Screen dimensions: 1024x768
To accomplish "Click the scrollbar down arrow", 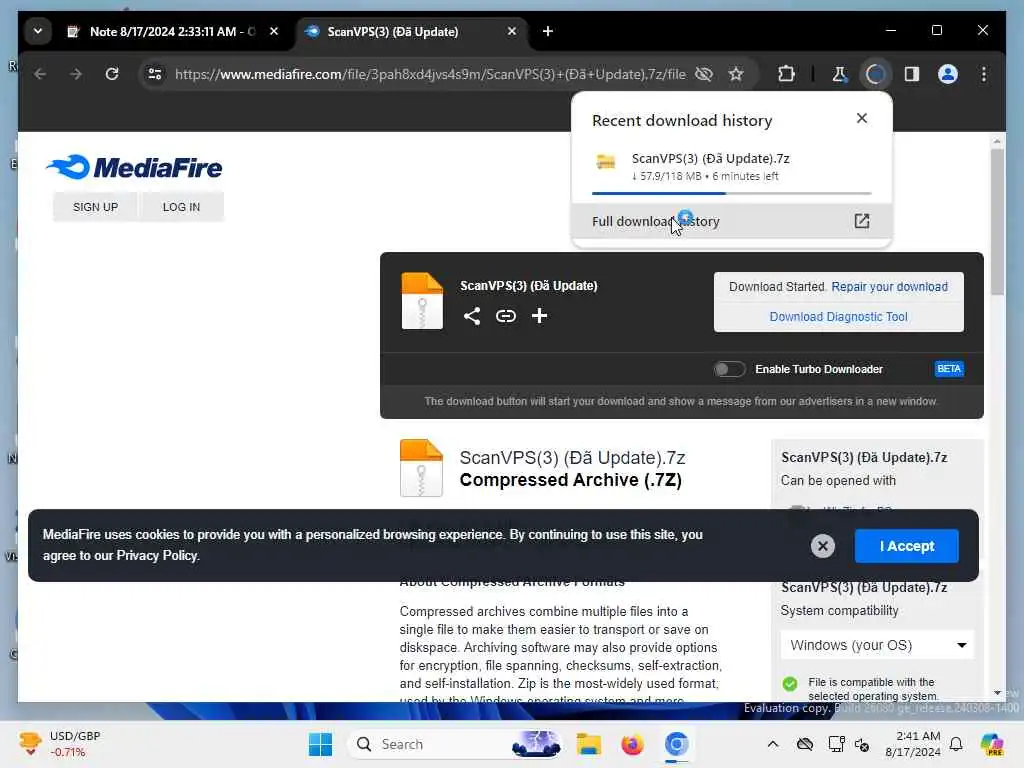I will pos(997,693).
